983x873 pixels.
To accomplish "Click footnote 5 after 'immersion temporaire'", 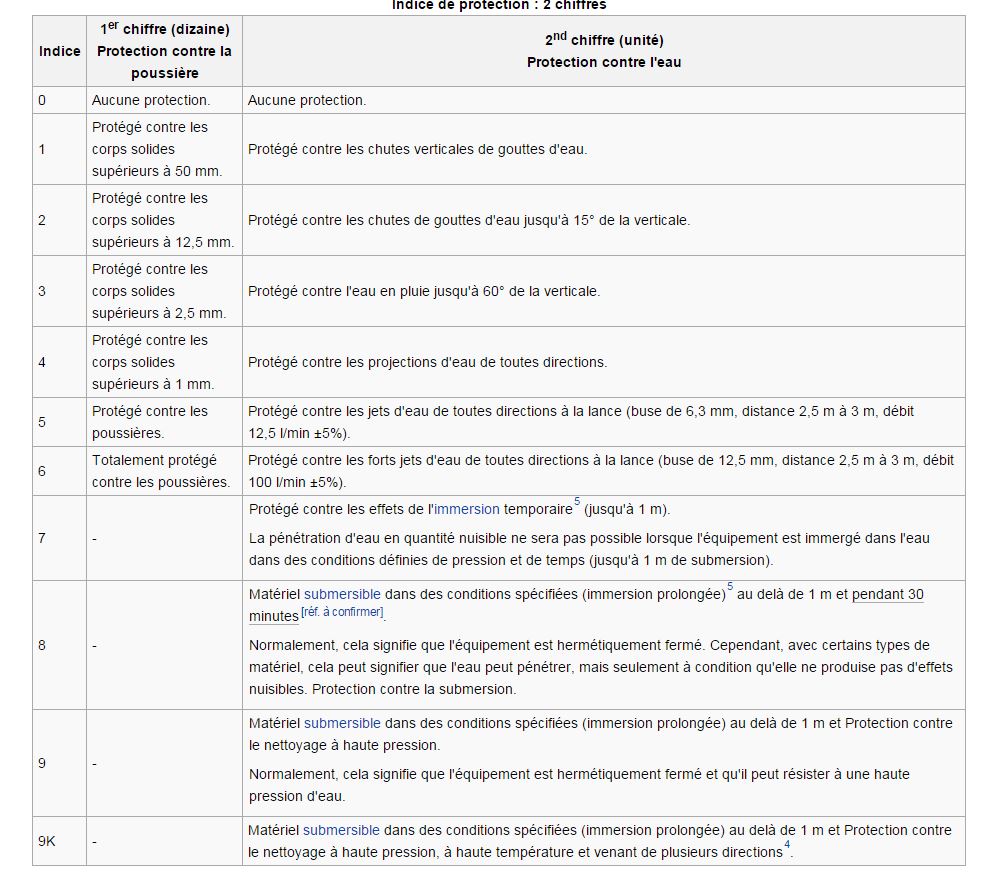I will pyautogui.click(x=577, y=503).
